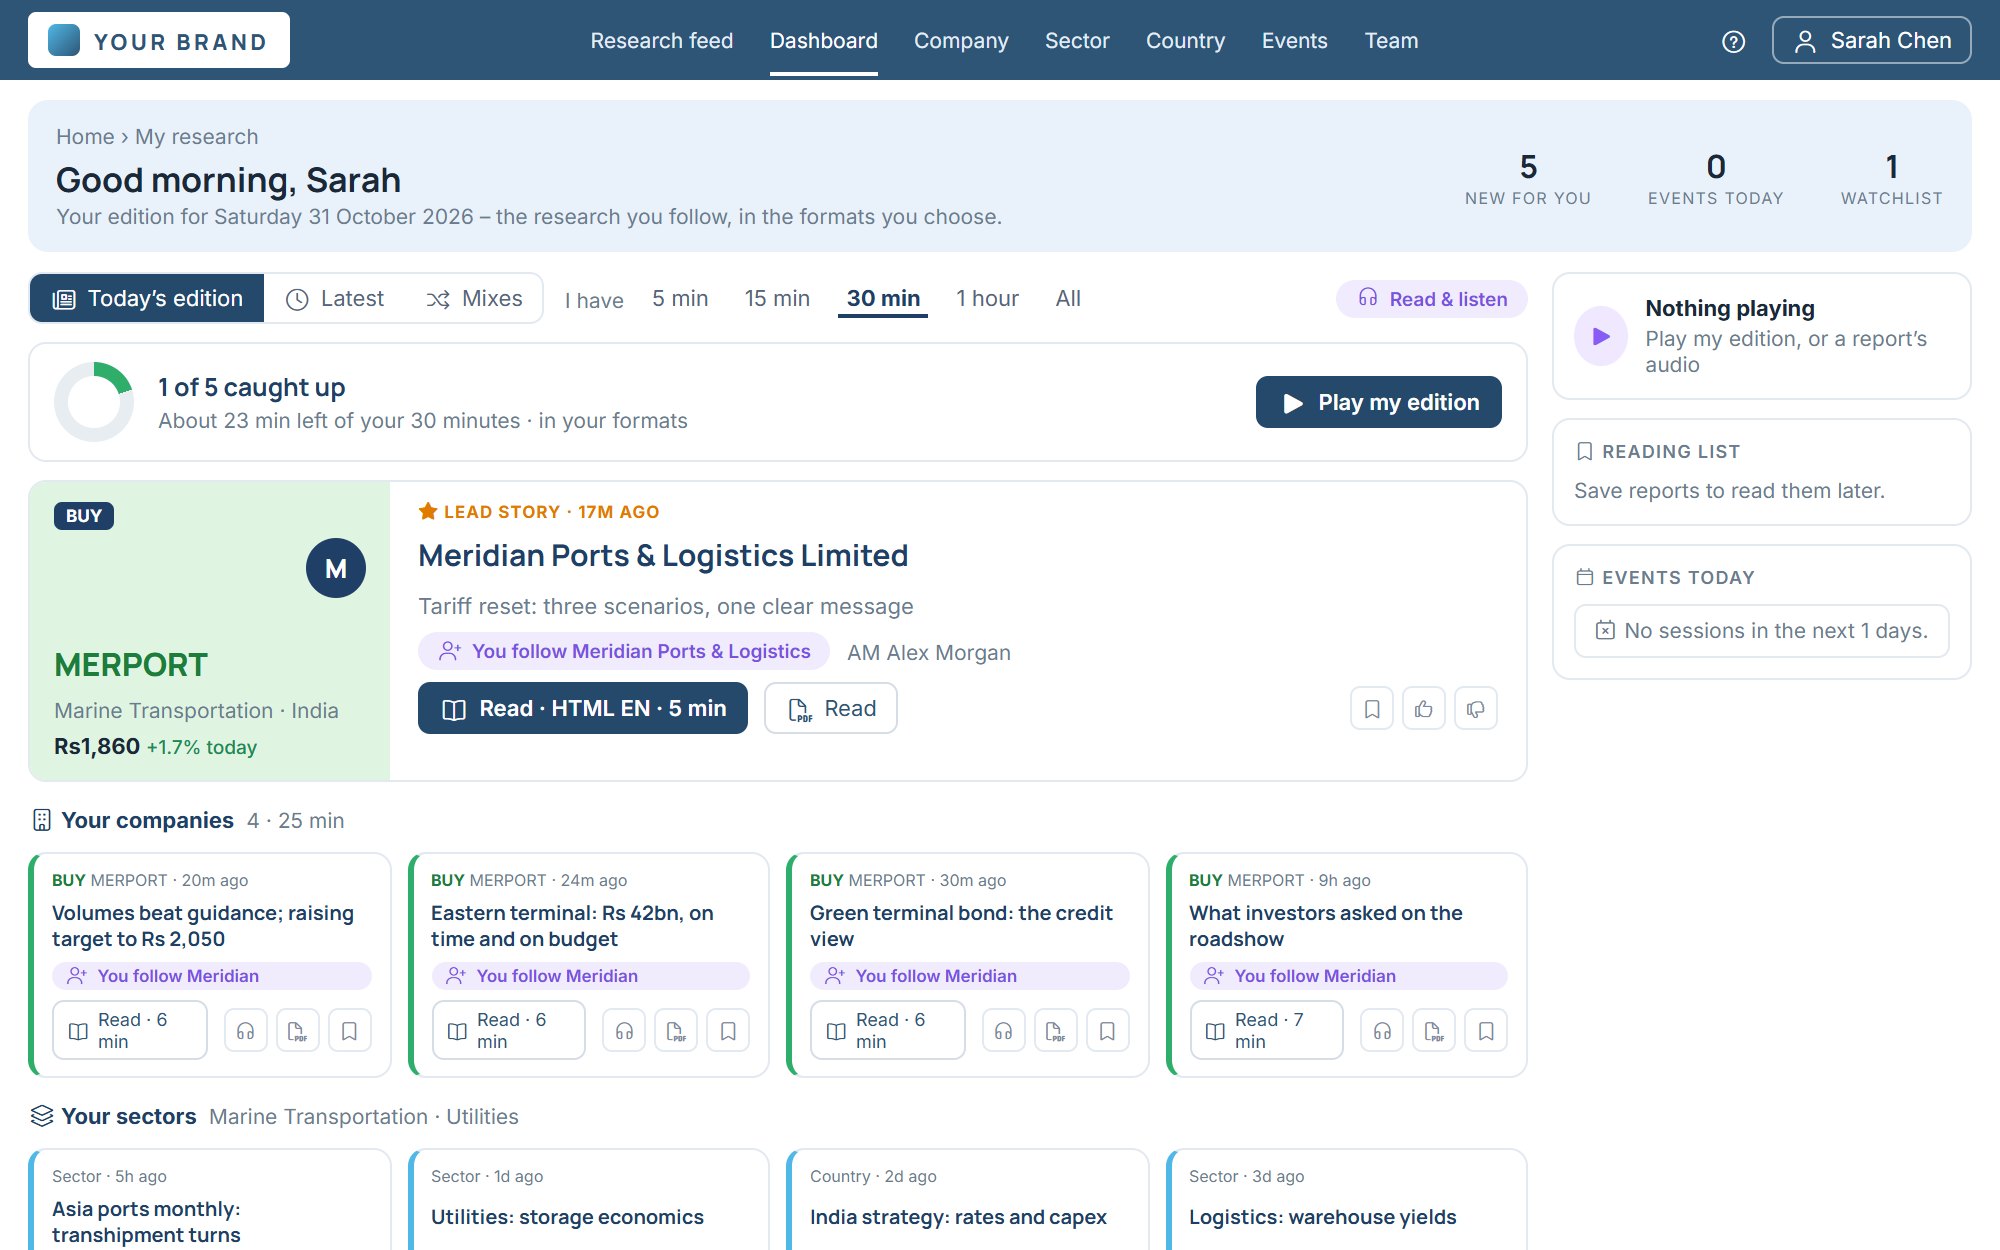Click the play icon in Nothing playing panel

(x=1601, y=336)
